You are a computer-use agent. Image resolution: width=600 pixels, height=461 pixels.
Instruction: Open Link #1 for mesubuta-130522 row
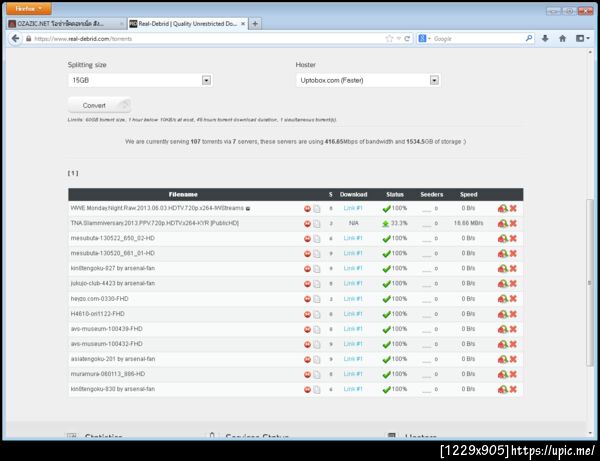(x=353, y=238)
